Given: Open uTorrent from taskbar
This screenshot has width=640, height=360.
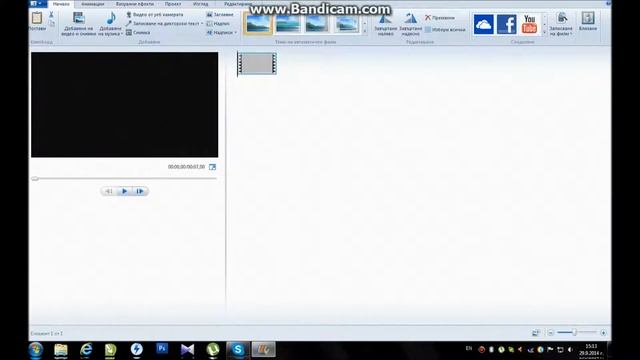Looking at the screenshot, I should (213, 350).
